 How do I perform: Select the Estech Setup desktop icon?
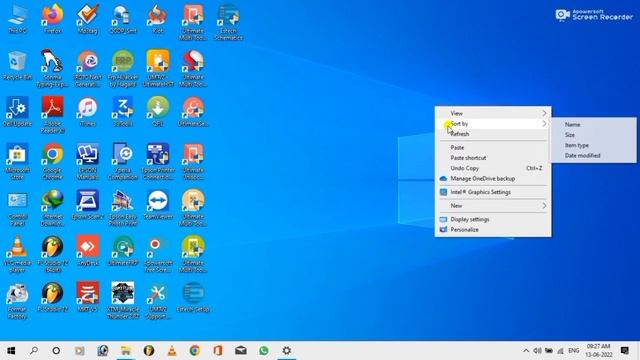tap(193, 298)
